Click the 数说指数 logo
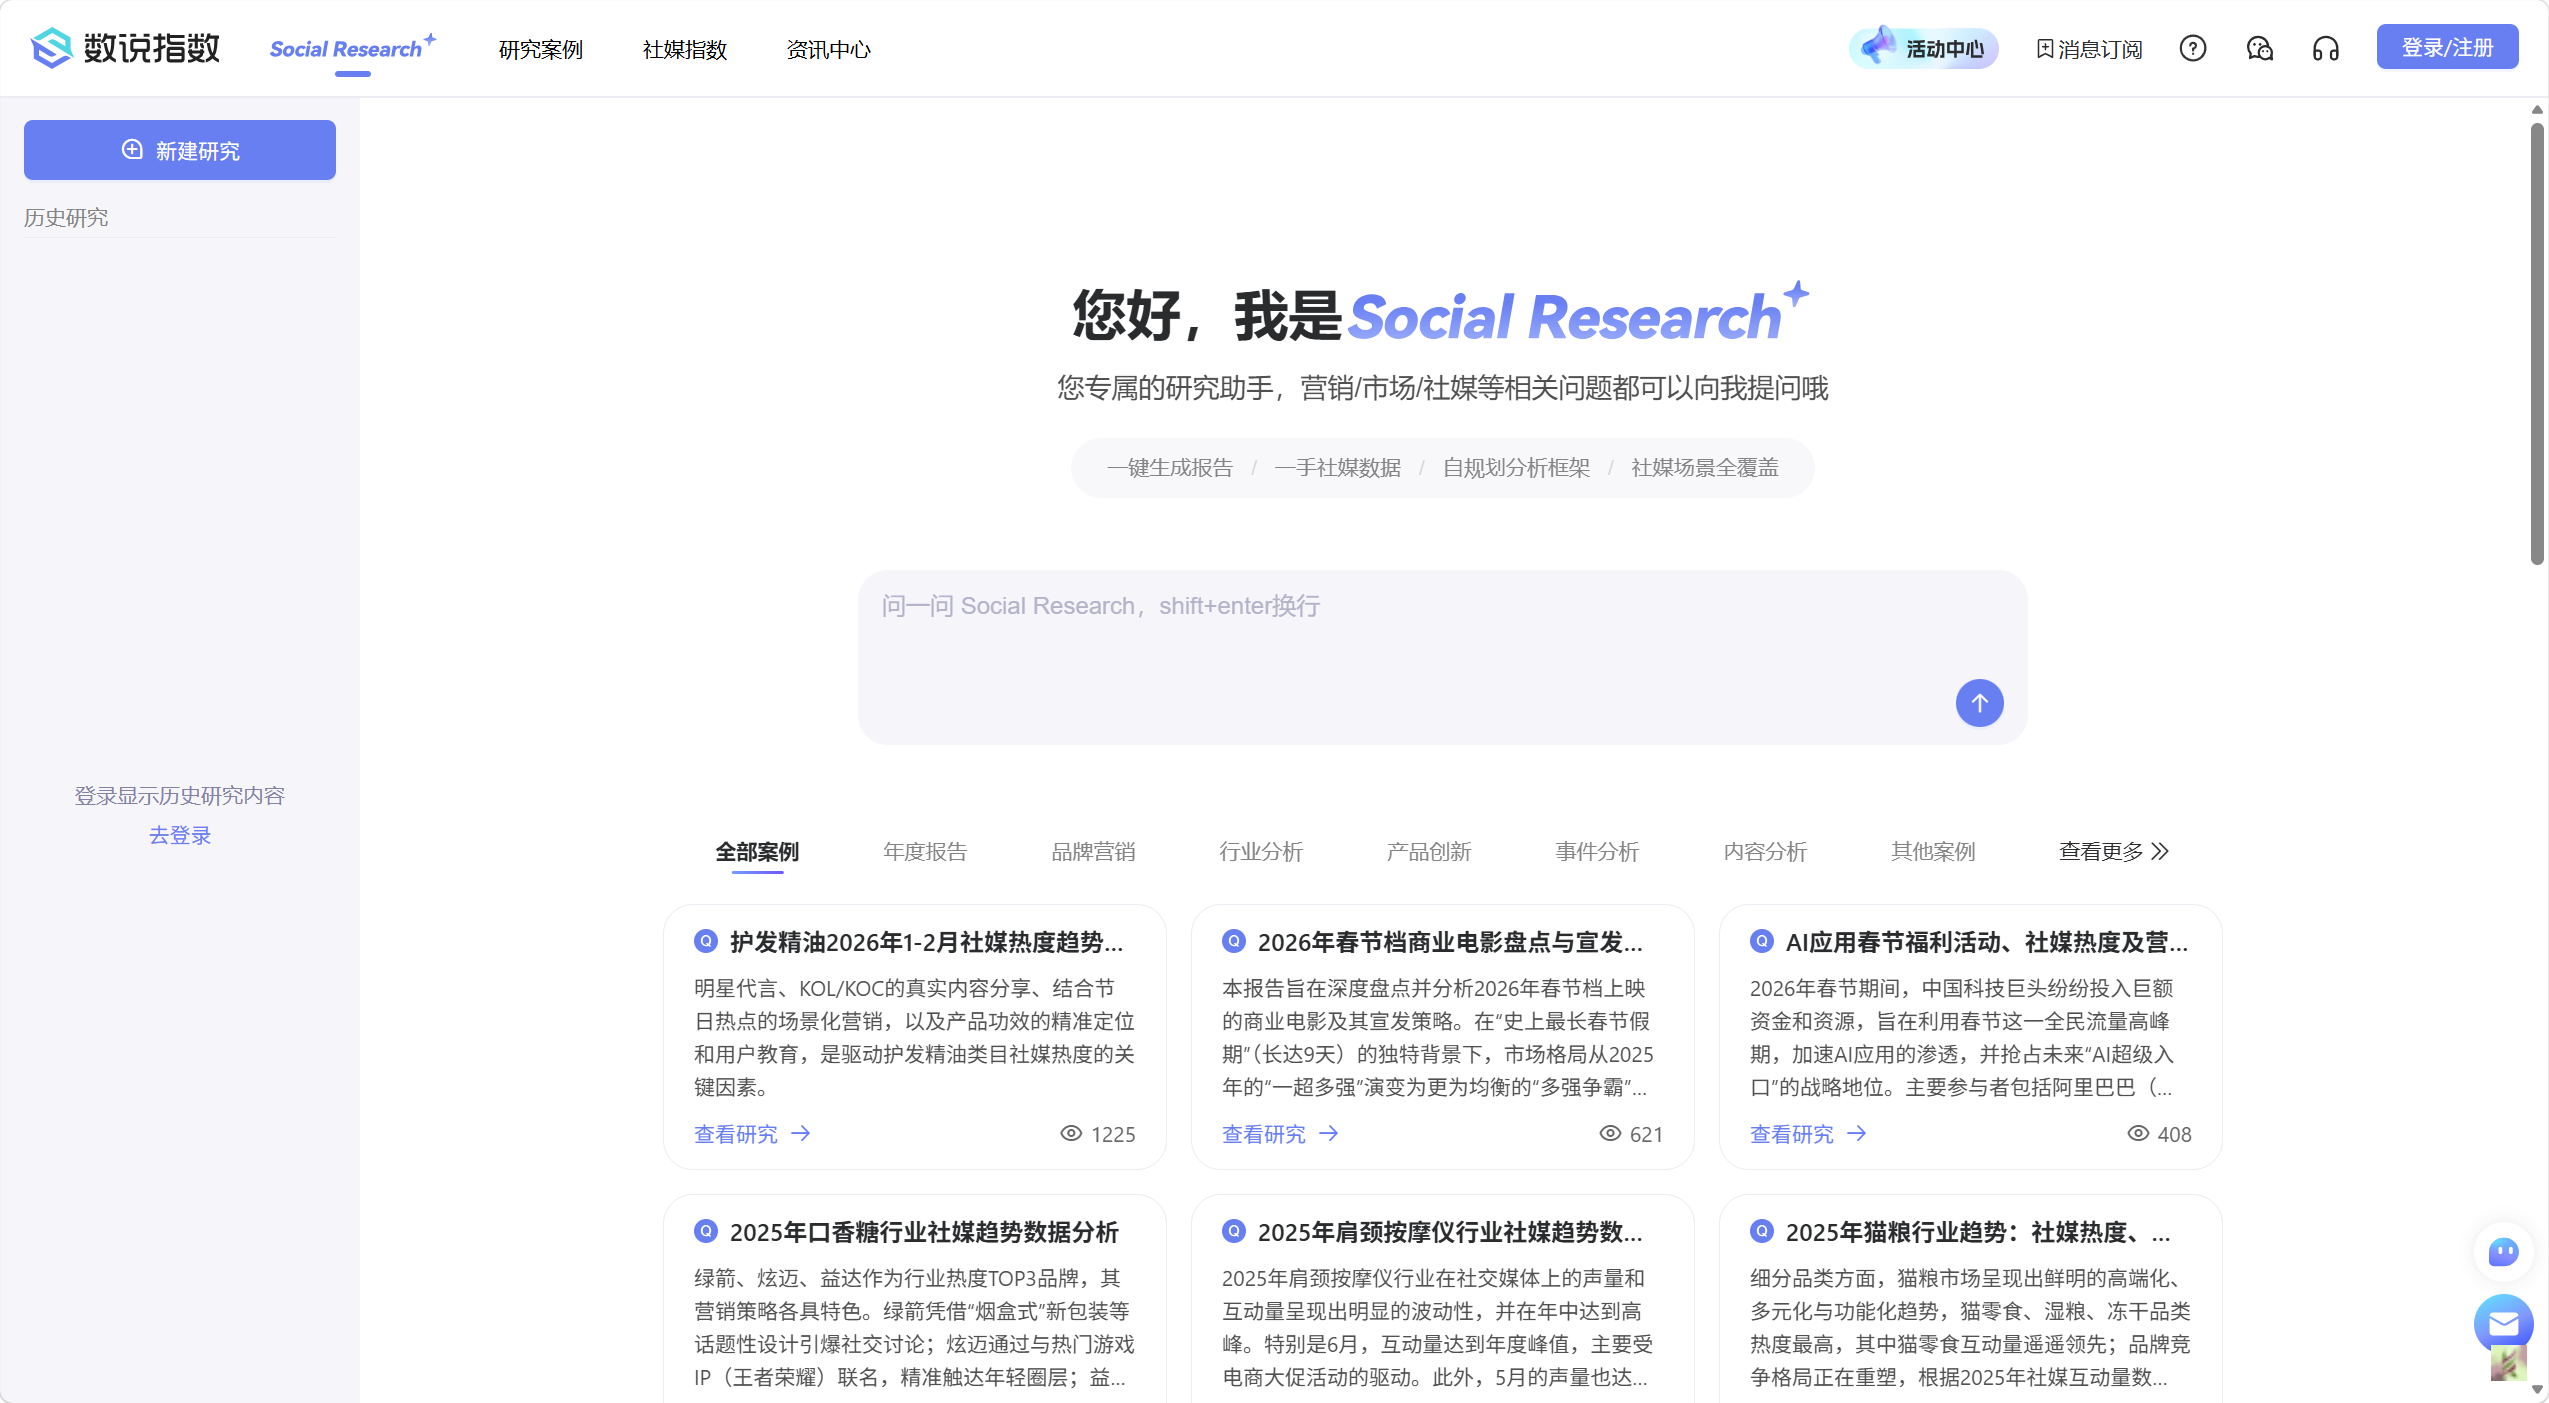This screenshot has width=2549, height=1403. [x=125, y=48]
